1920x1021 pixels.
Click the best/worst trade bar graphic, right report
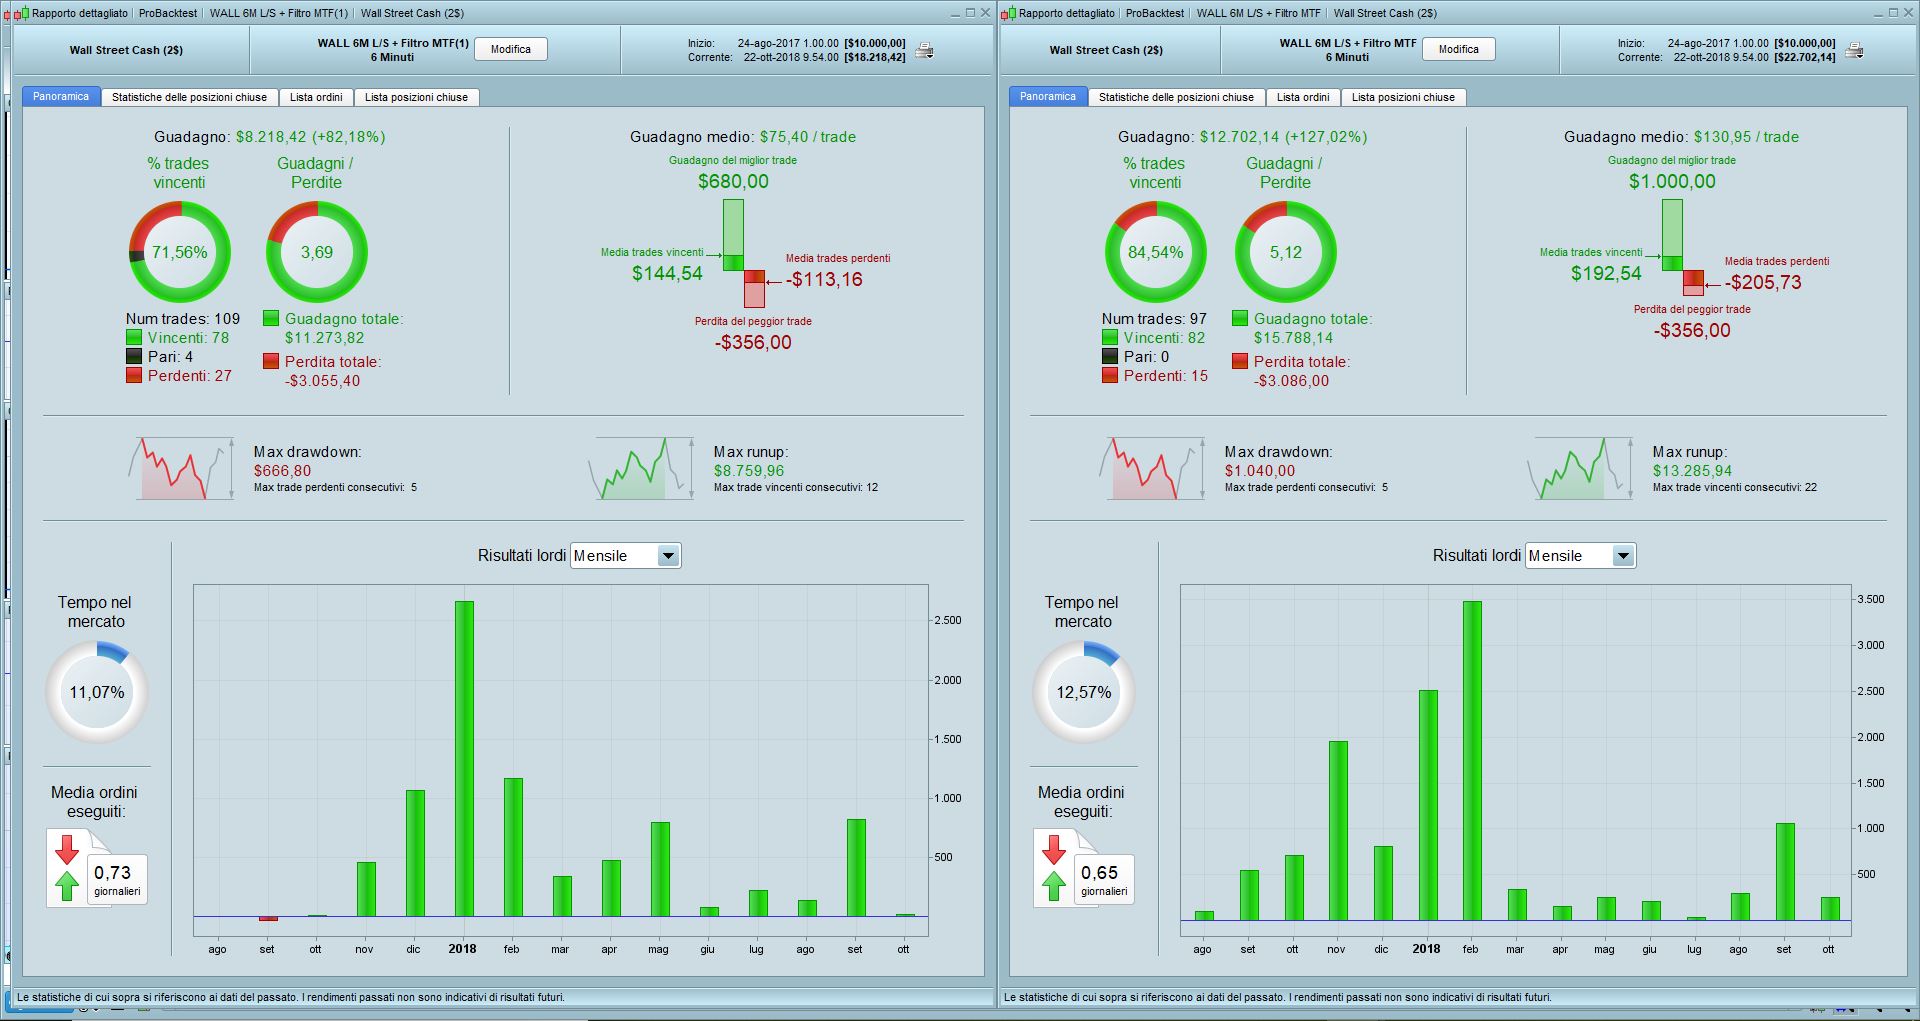point(1682,247)
